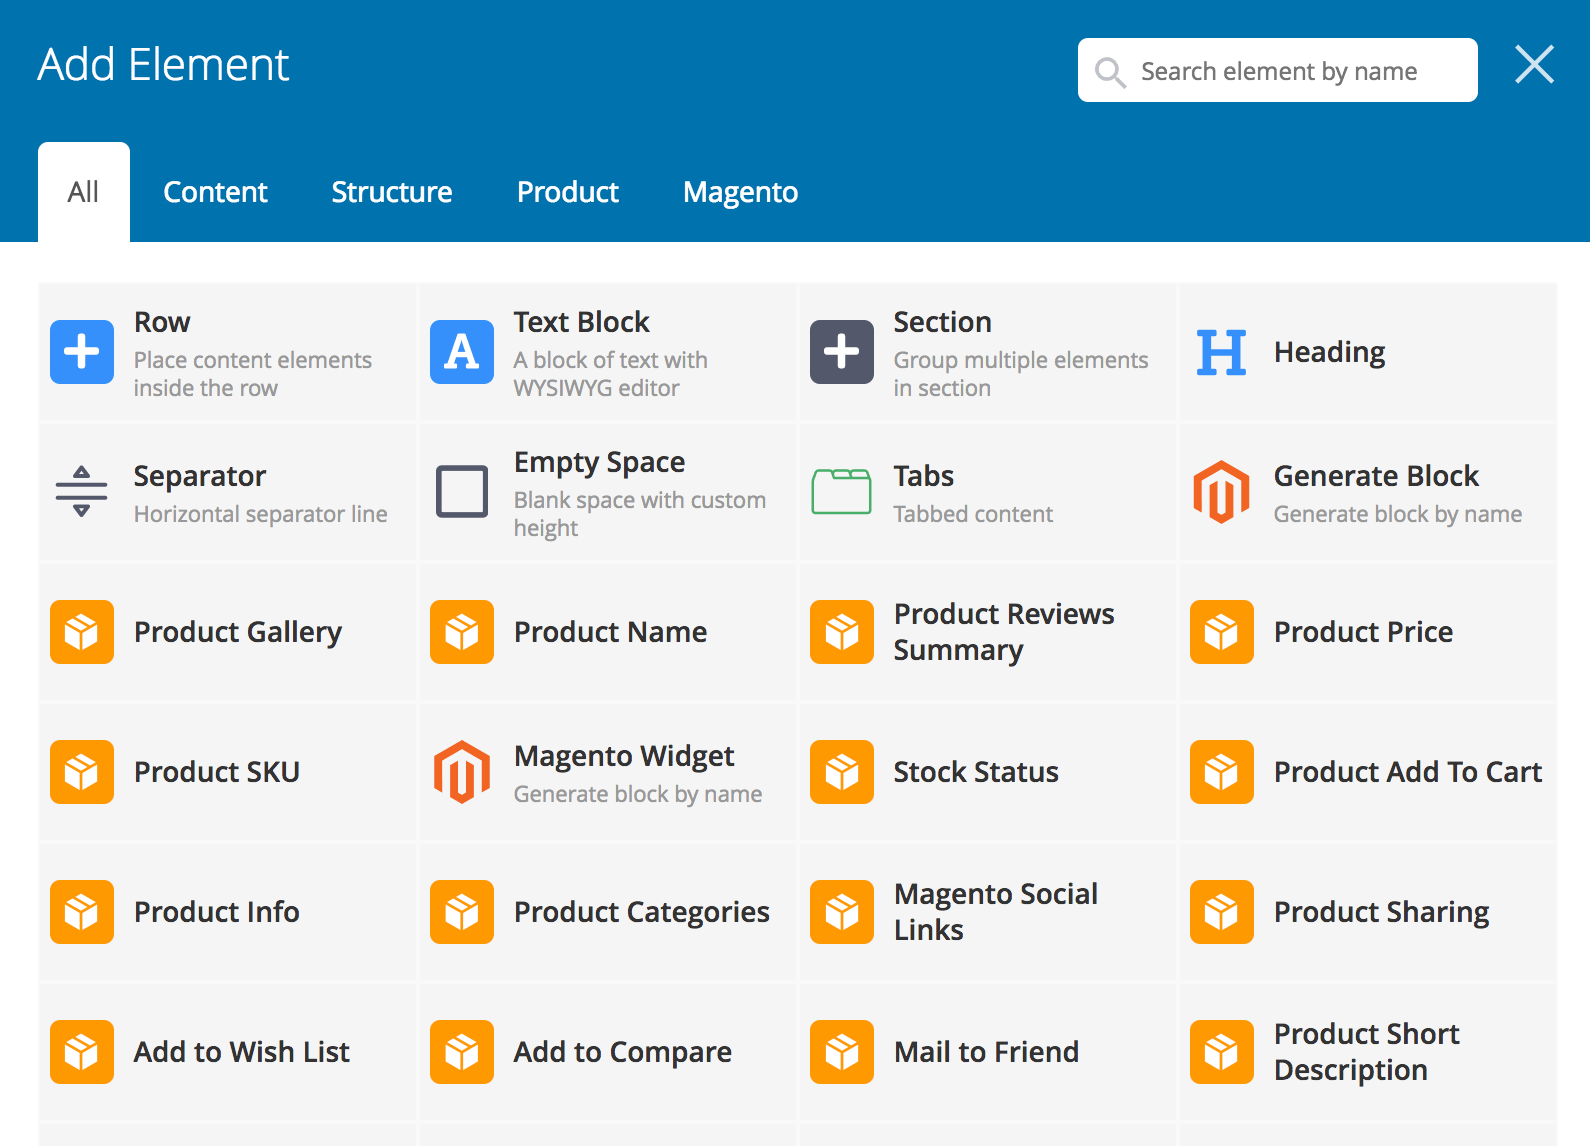The height and width of the screenshot is (1146, 1590).
Task: Click the dark plus Section icon
Action: (x=842, y=352)
